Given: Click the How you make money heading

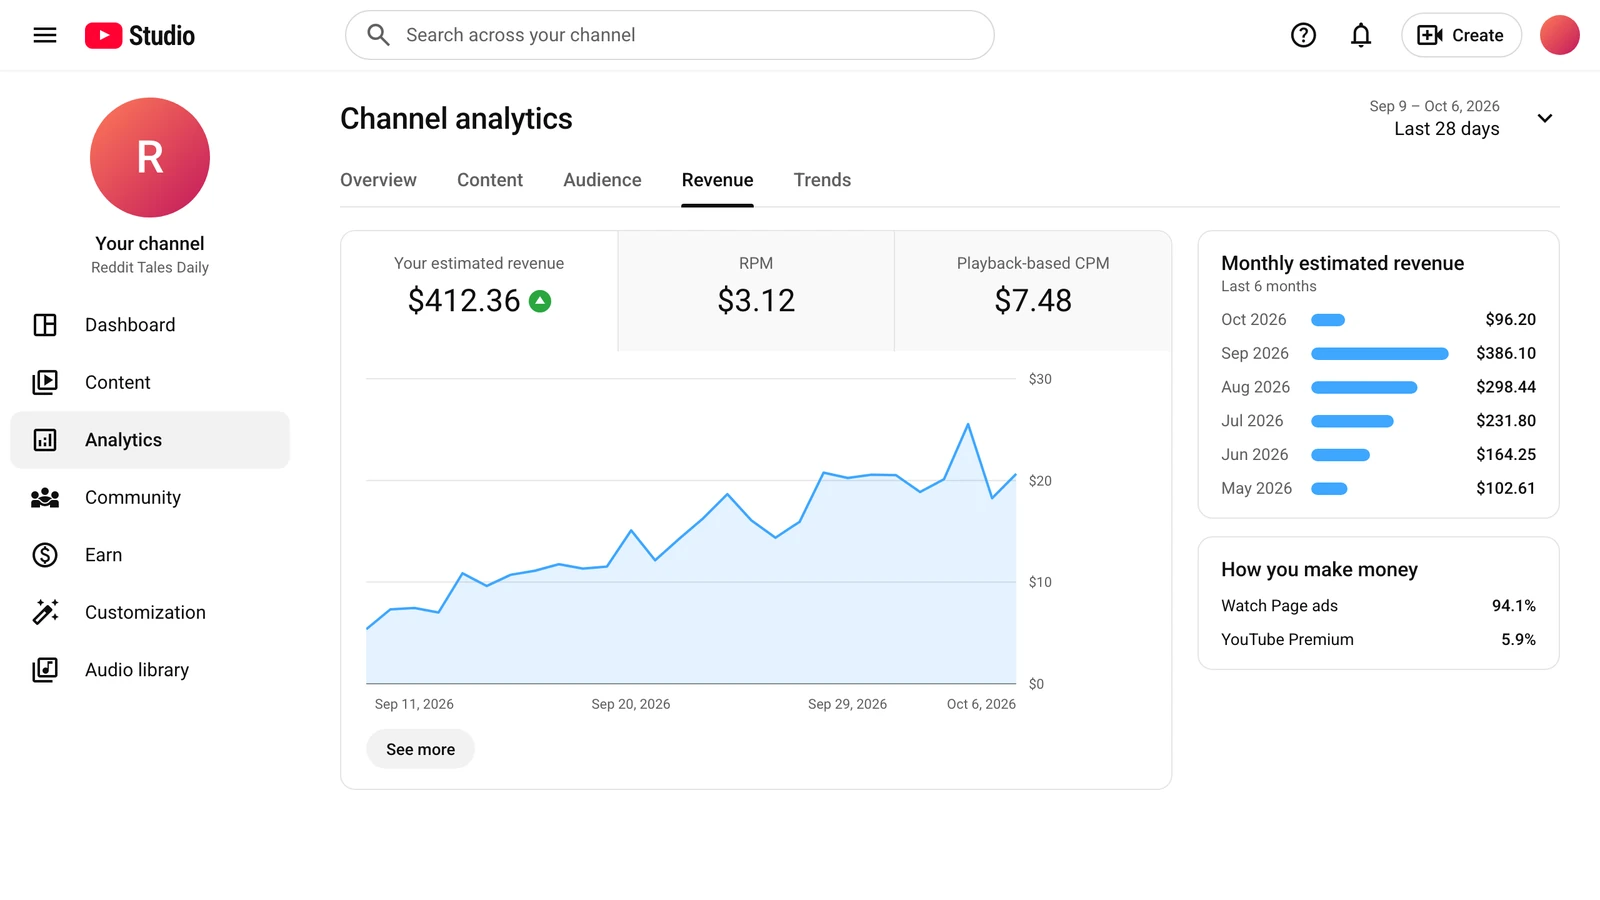Looking at the screenshot, I should pos(1319,569).
